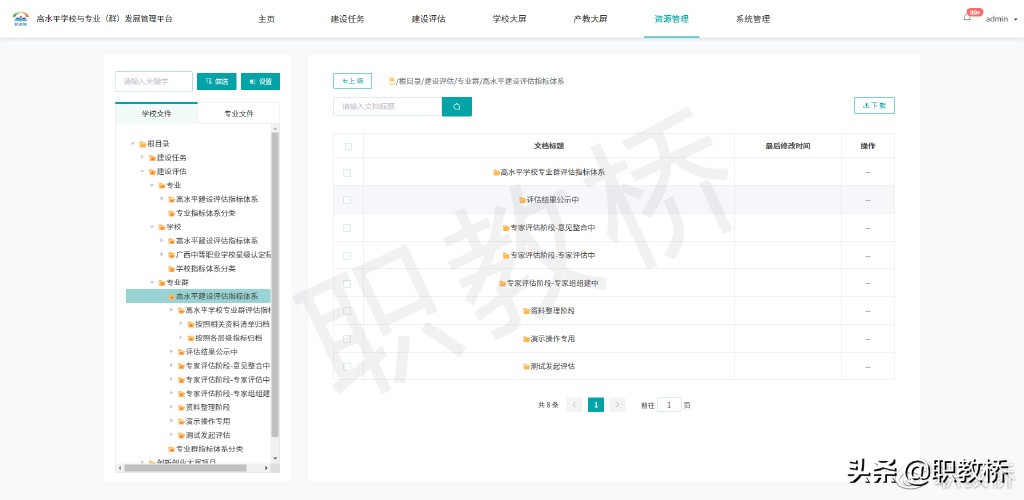The height and width of the screenshot is (500, 1024).
Task: Click folder icon of 根目录 in tree
Action: [x=142, y=144]
